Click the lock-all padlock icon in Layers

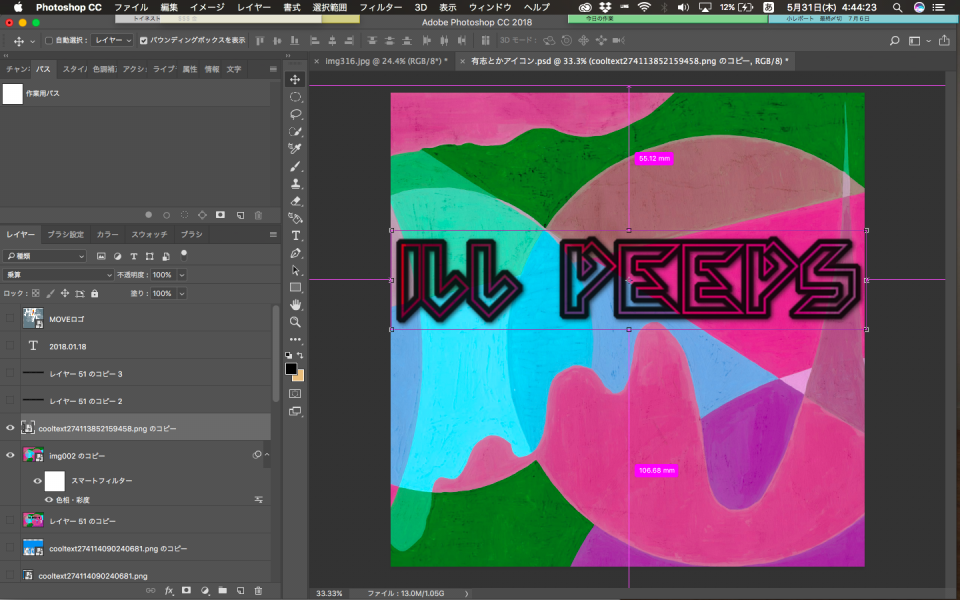coord(95,294)
